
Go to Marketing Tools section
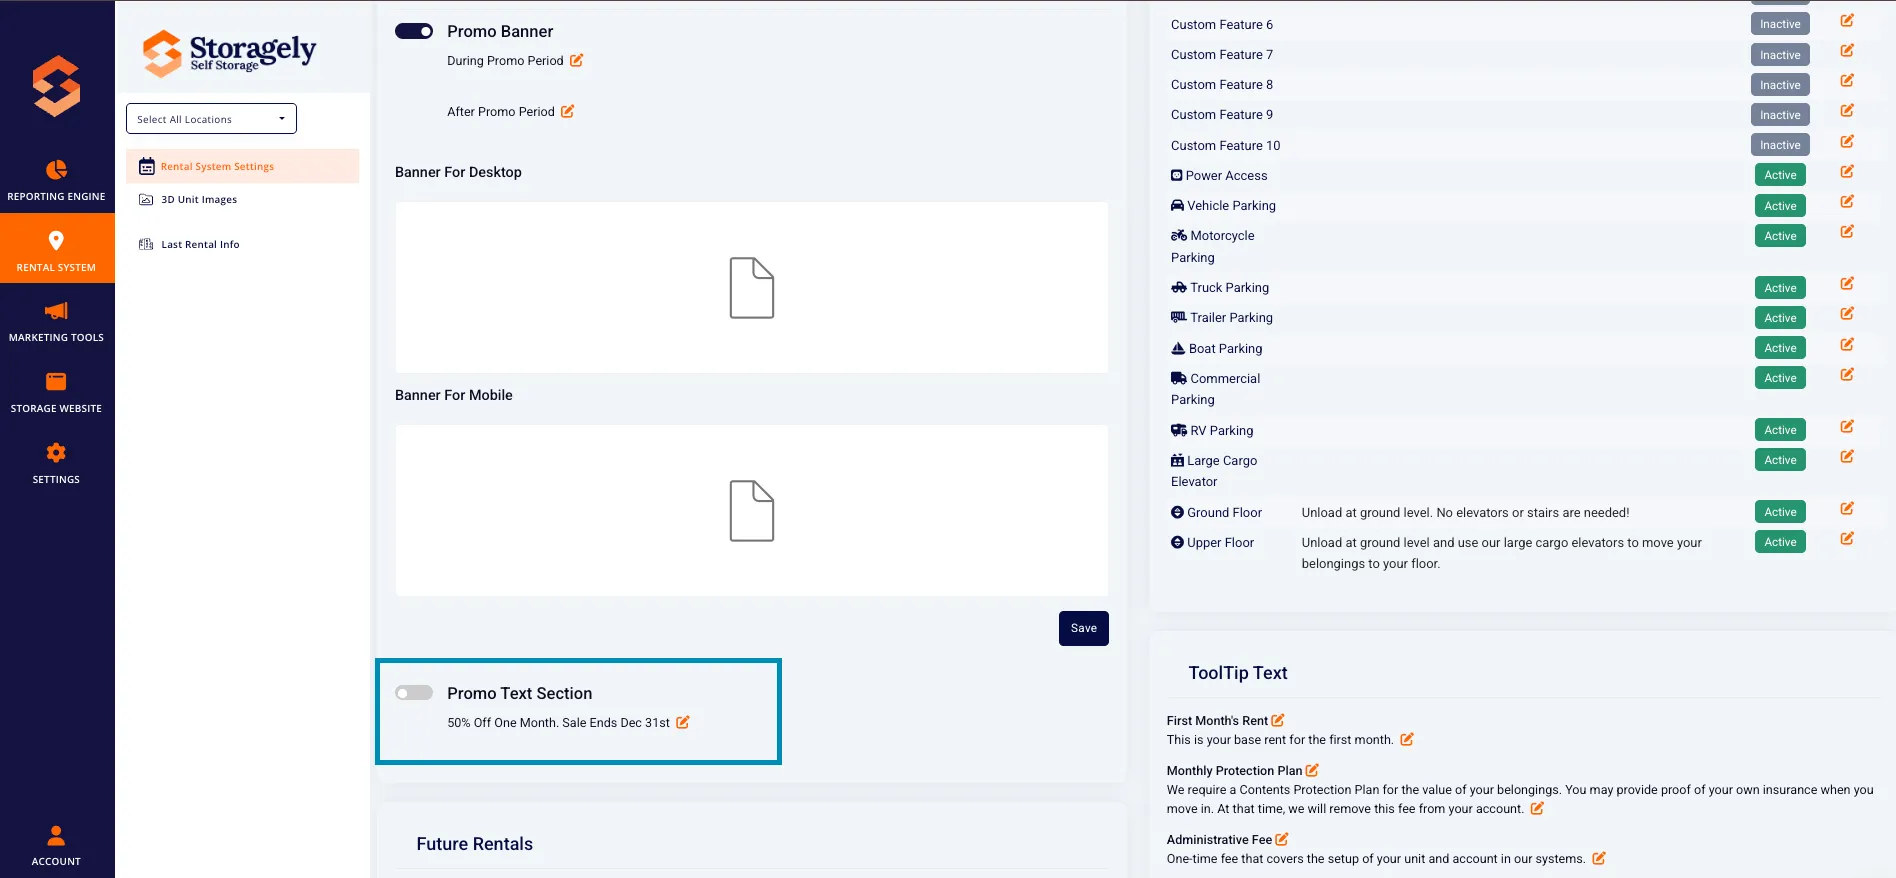tap(57, 322)
